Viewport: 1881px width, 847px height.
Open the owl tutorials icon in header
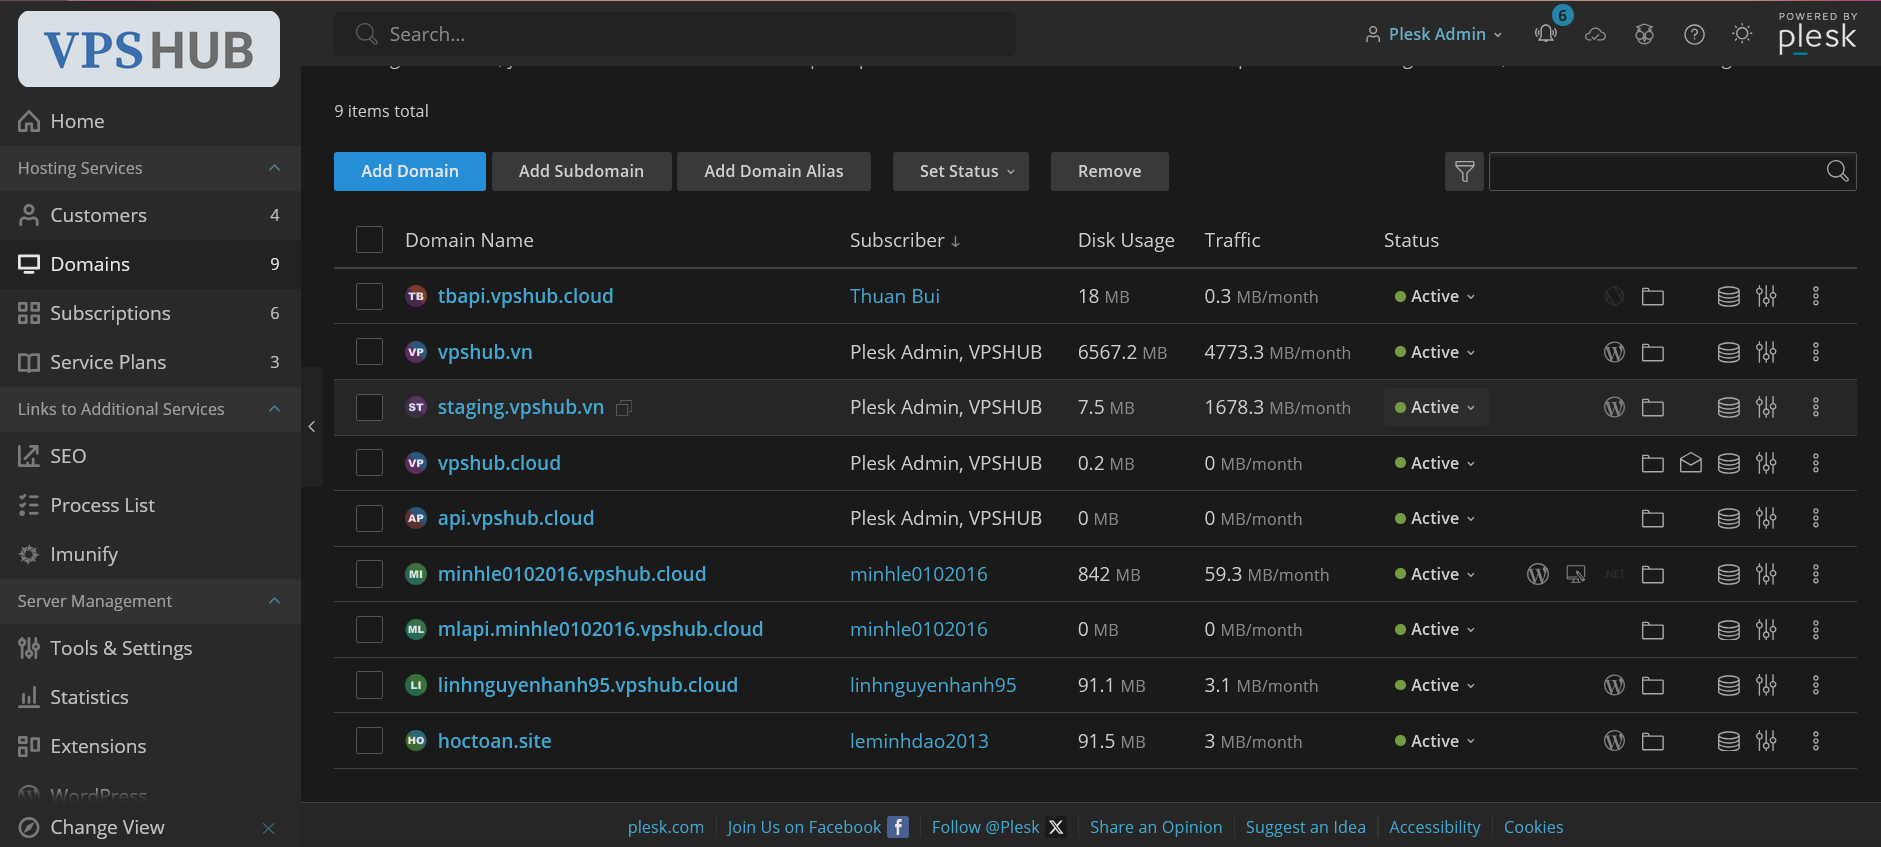[1644, 34]
